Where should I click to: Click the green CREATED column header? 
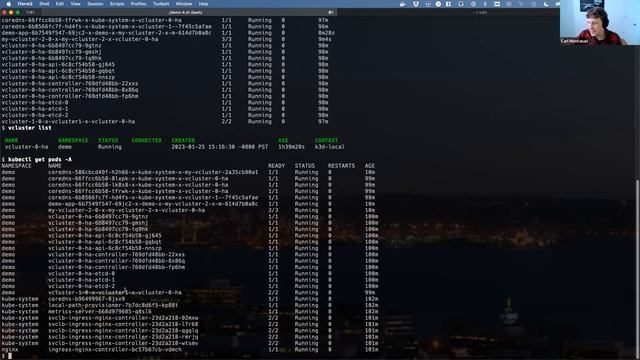(183, 140)
